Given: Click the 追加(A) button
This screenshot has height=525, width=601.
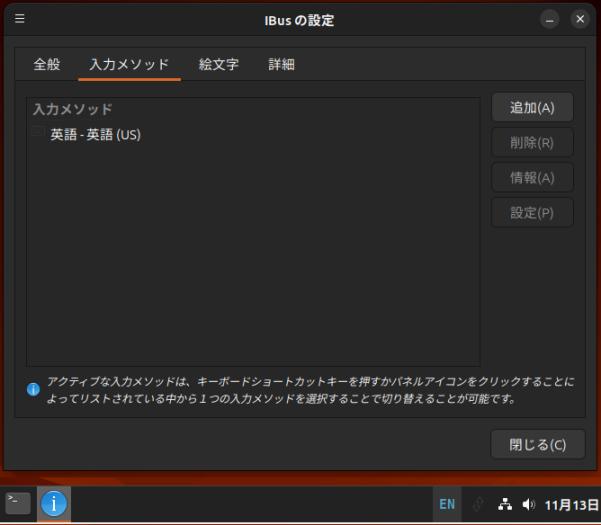Looking at the screenshot, I should click(x=532, y=108).
